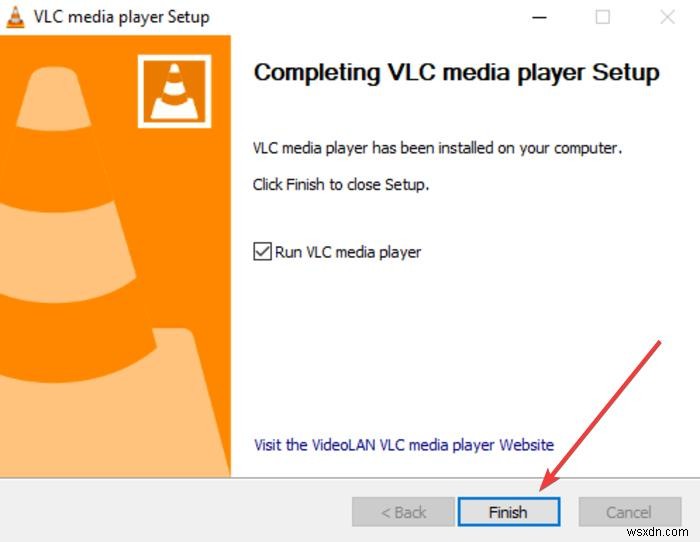The image size is (700, 542).
Task: Click Finish to close Setup
Action: click(508, 512)
